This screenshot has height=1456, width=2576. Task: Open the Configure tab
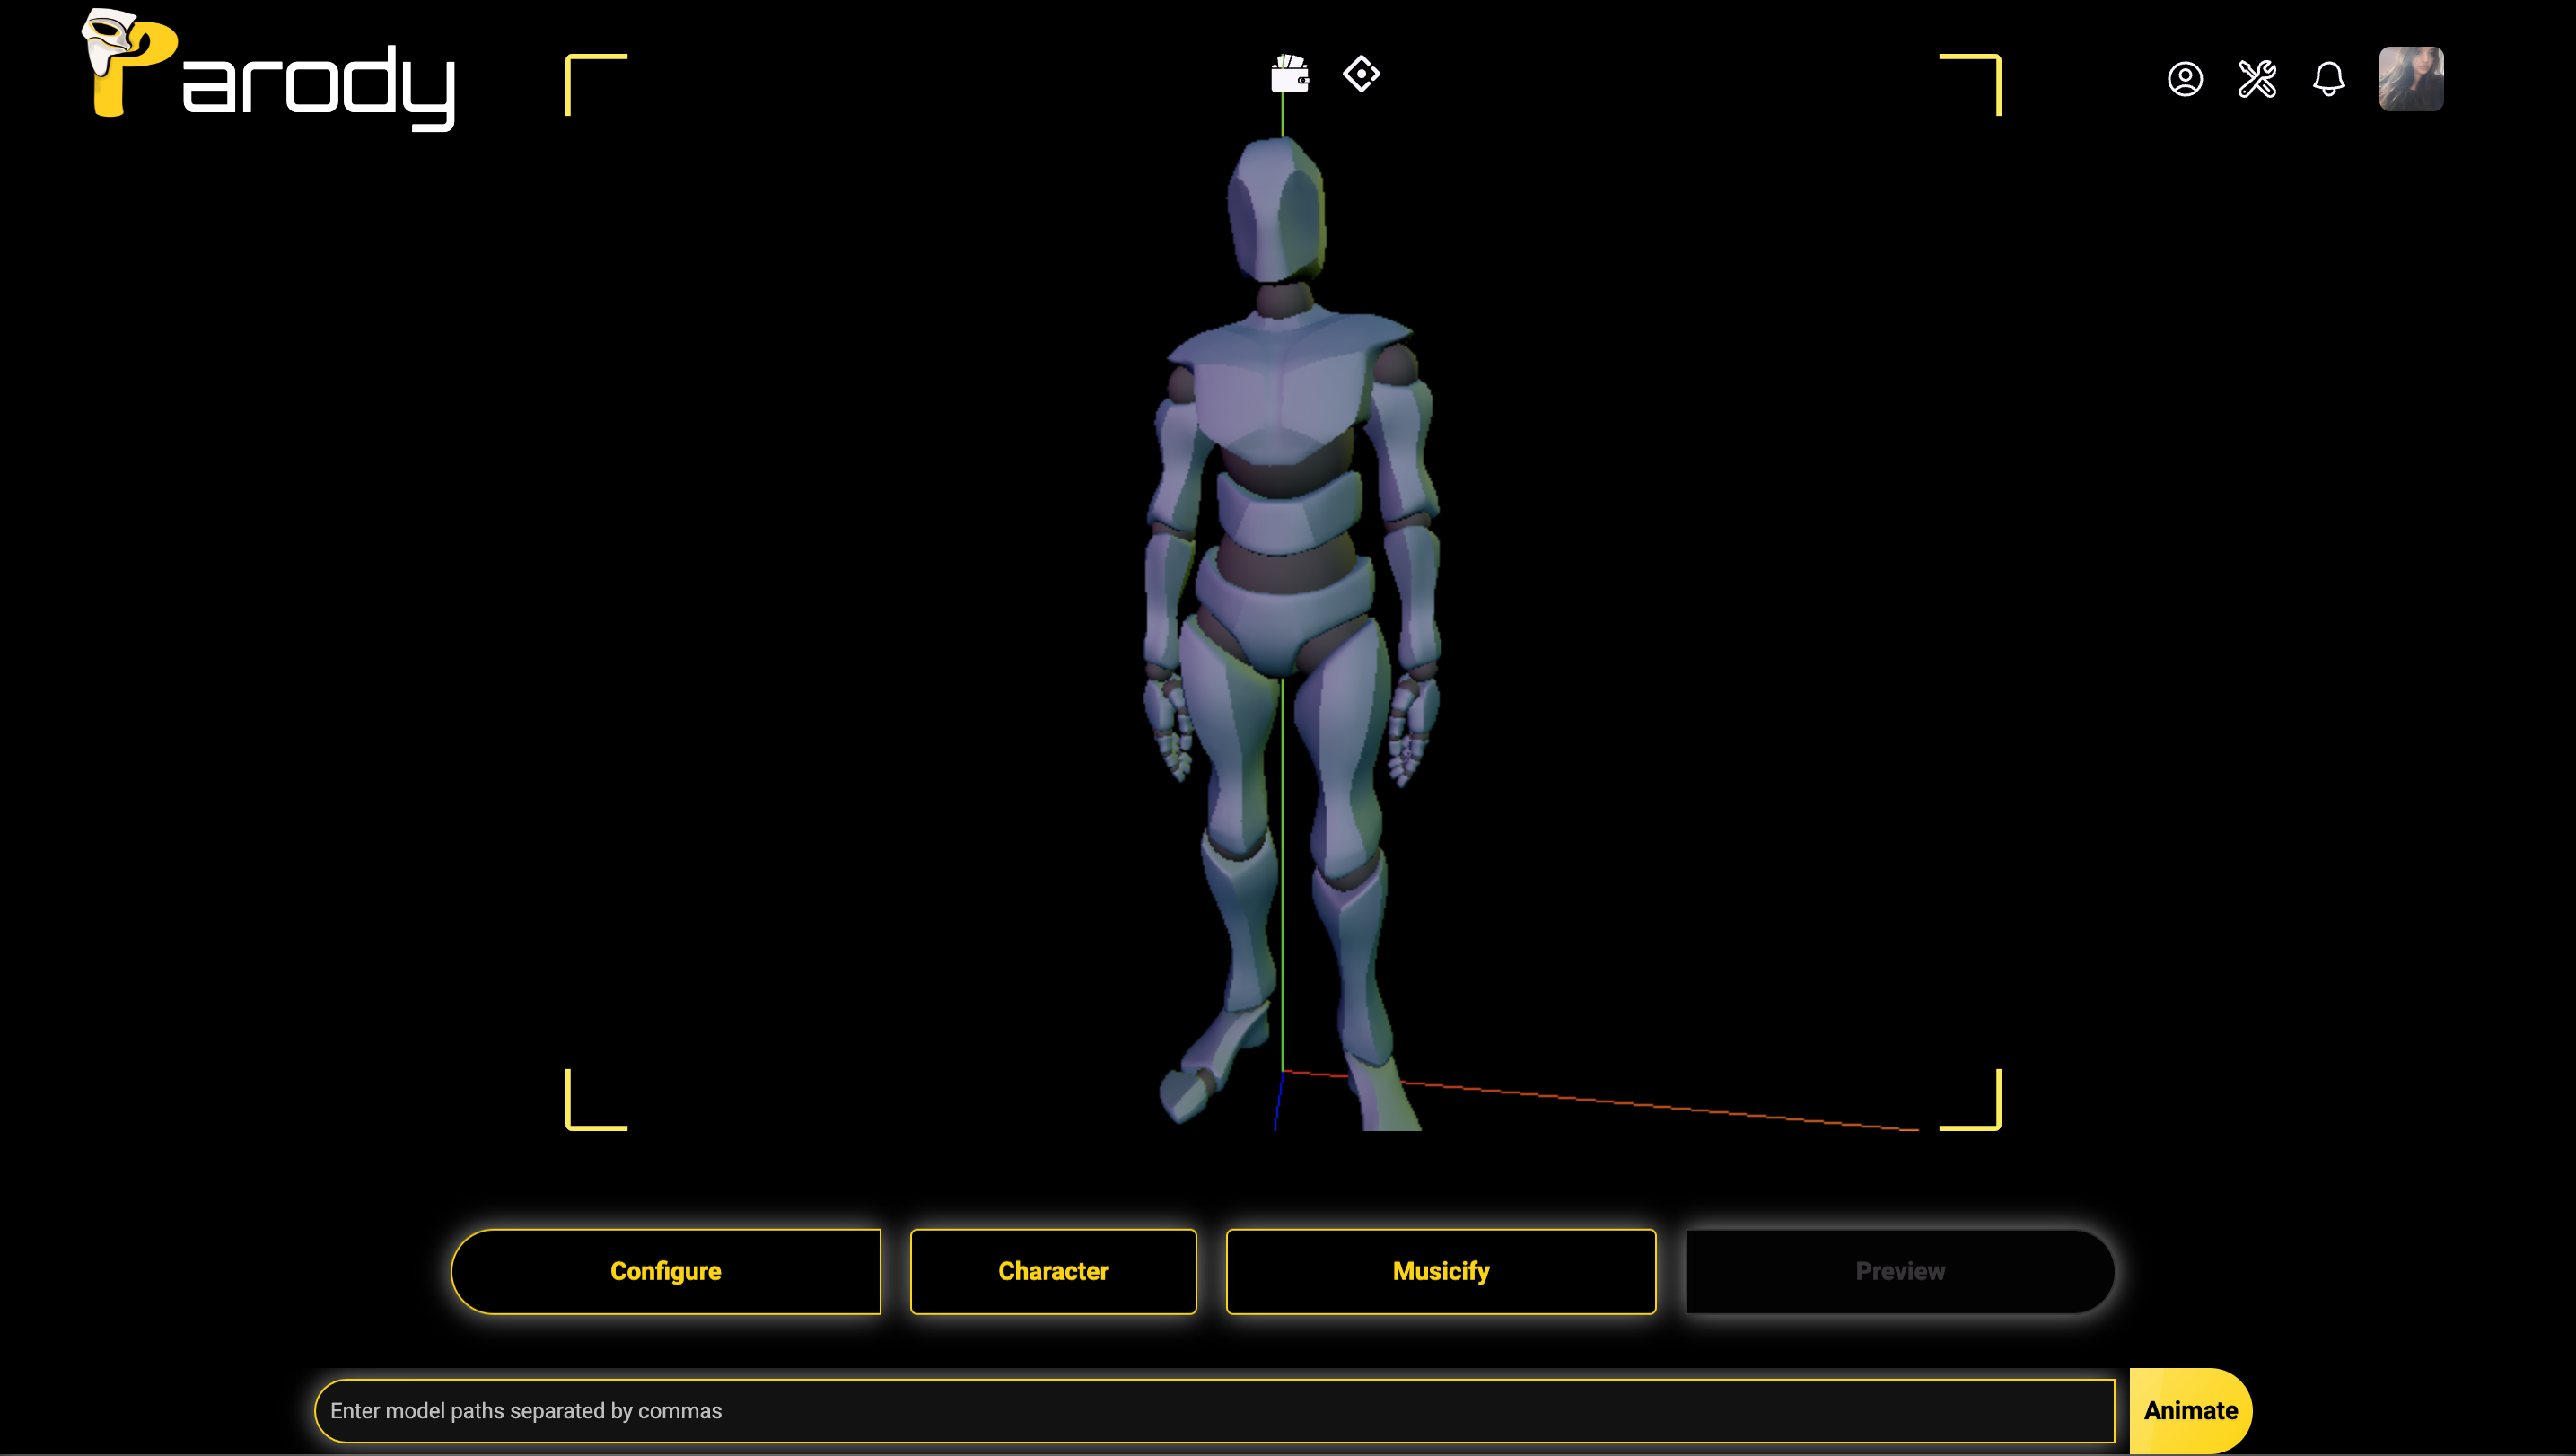666,1271
